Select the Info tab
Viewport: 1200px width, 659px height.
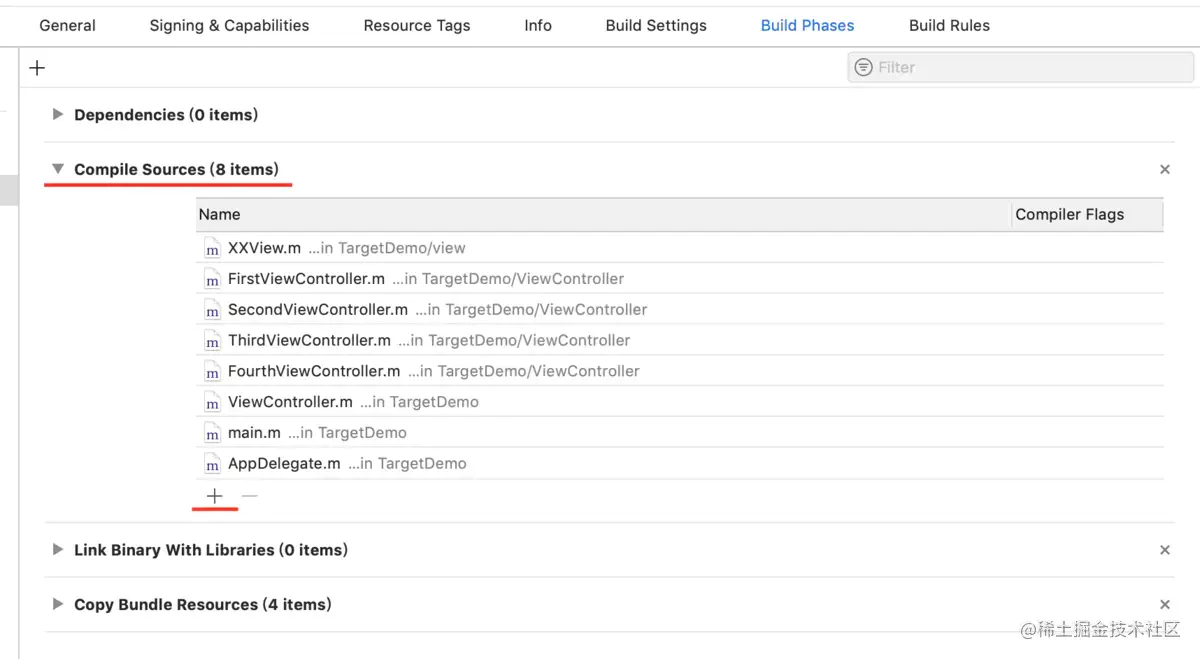[x=538, y=25]
